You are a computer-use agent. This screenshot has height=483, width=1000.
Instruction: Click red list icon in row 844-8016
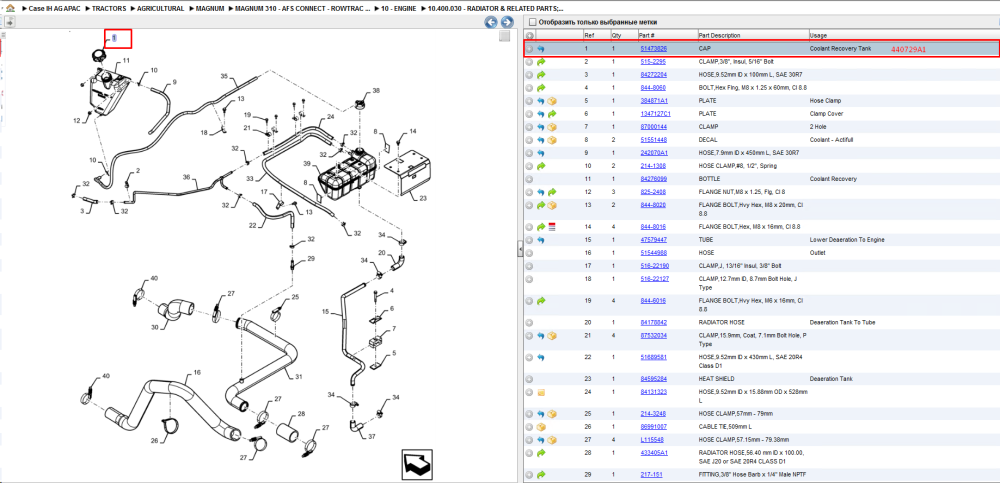pyautogui.click(x=552, y=227)
